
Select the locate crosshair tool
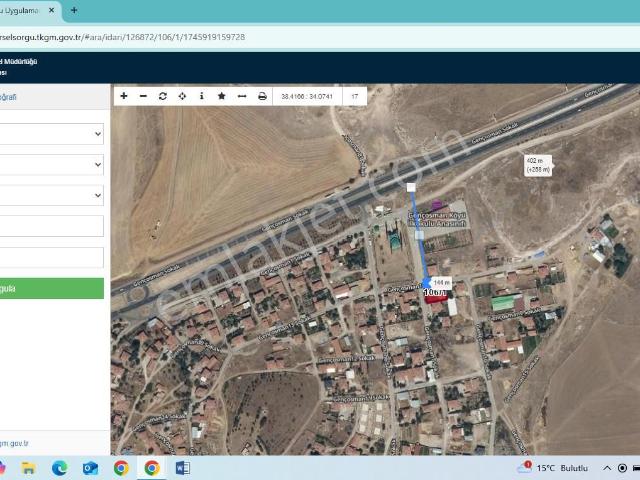[x=182, y=97]
